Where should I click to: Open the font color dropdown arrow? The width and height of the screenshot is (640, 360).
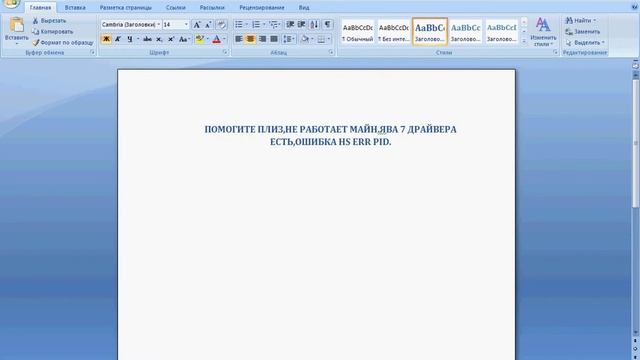tap(224, 39)
